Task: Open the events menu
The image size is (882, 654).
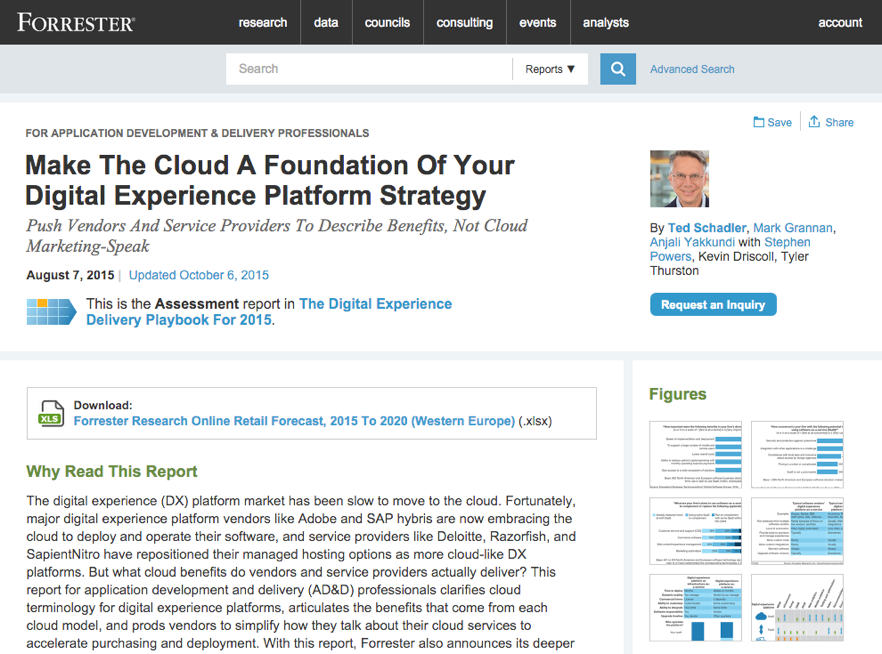Action: [538, 22]
